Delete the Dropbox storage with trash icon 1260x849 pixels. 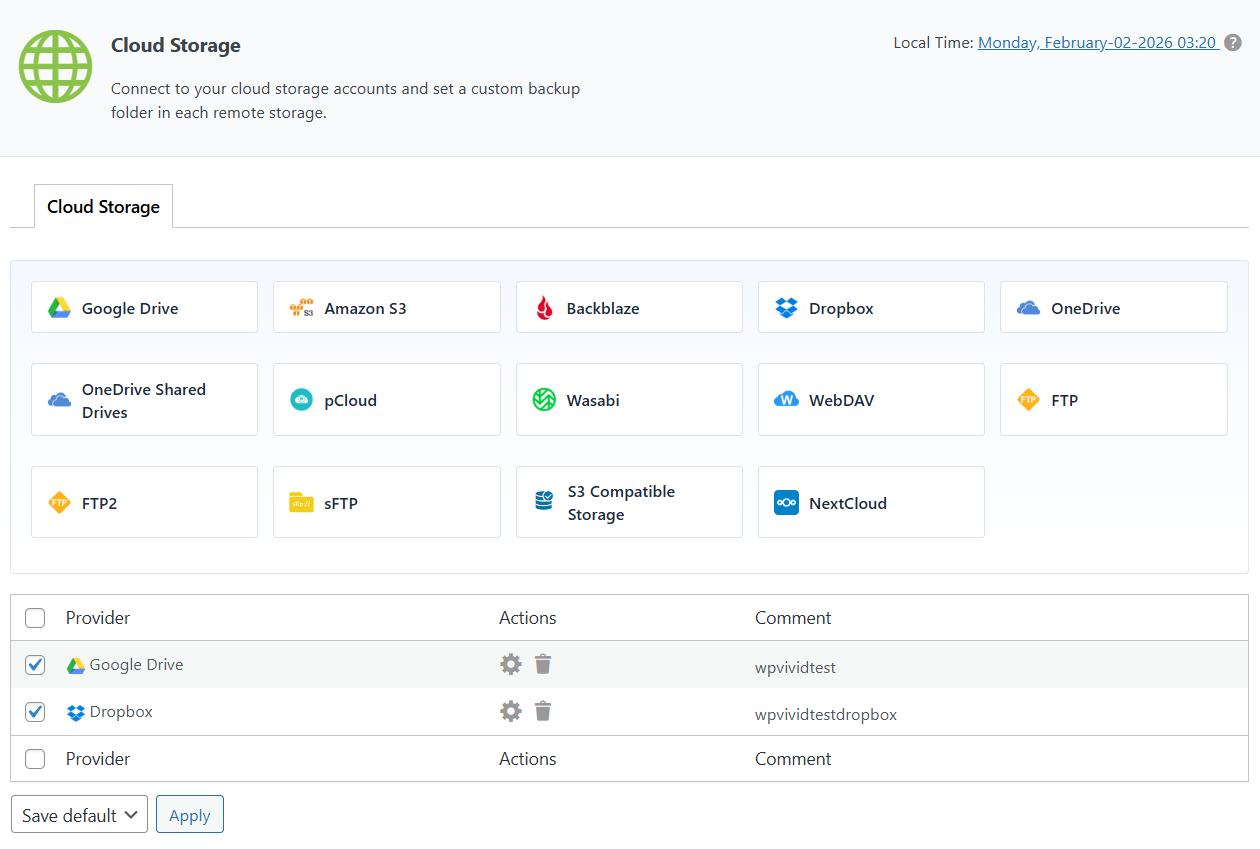point(543,711)
